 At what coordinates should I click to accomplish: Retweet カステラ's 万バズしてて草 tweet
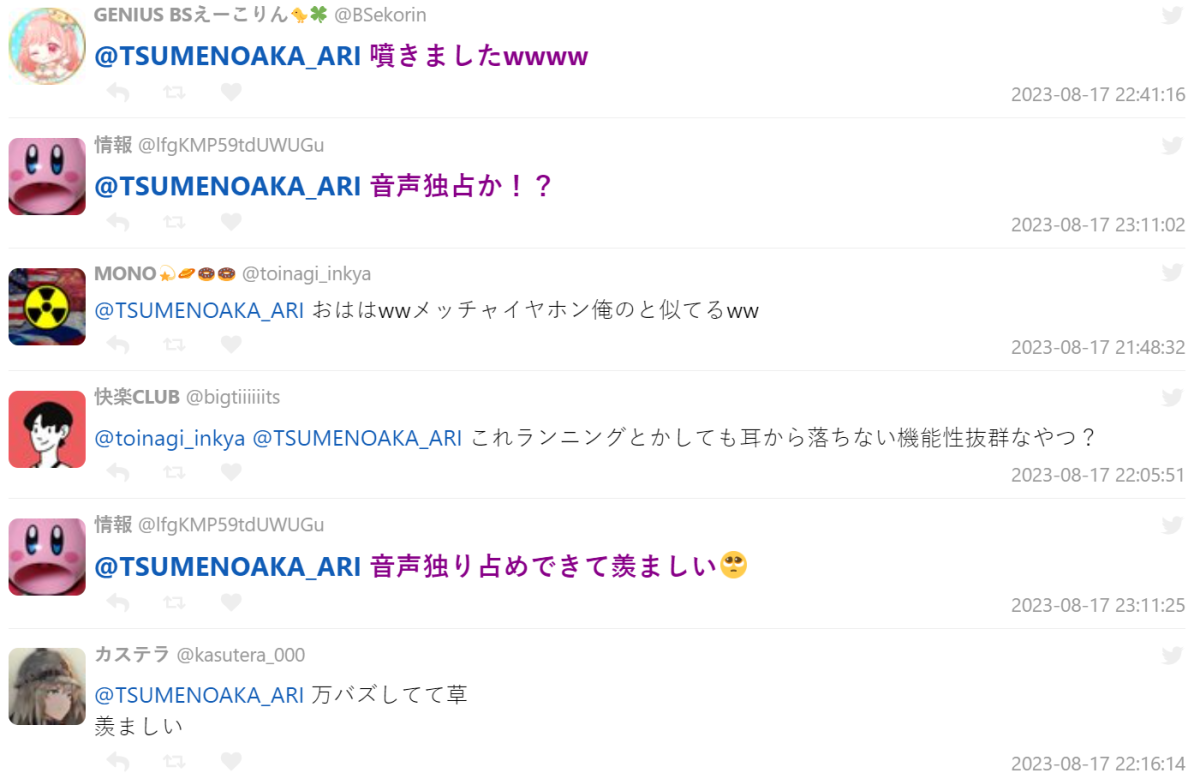coord(174,762)
